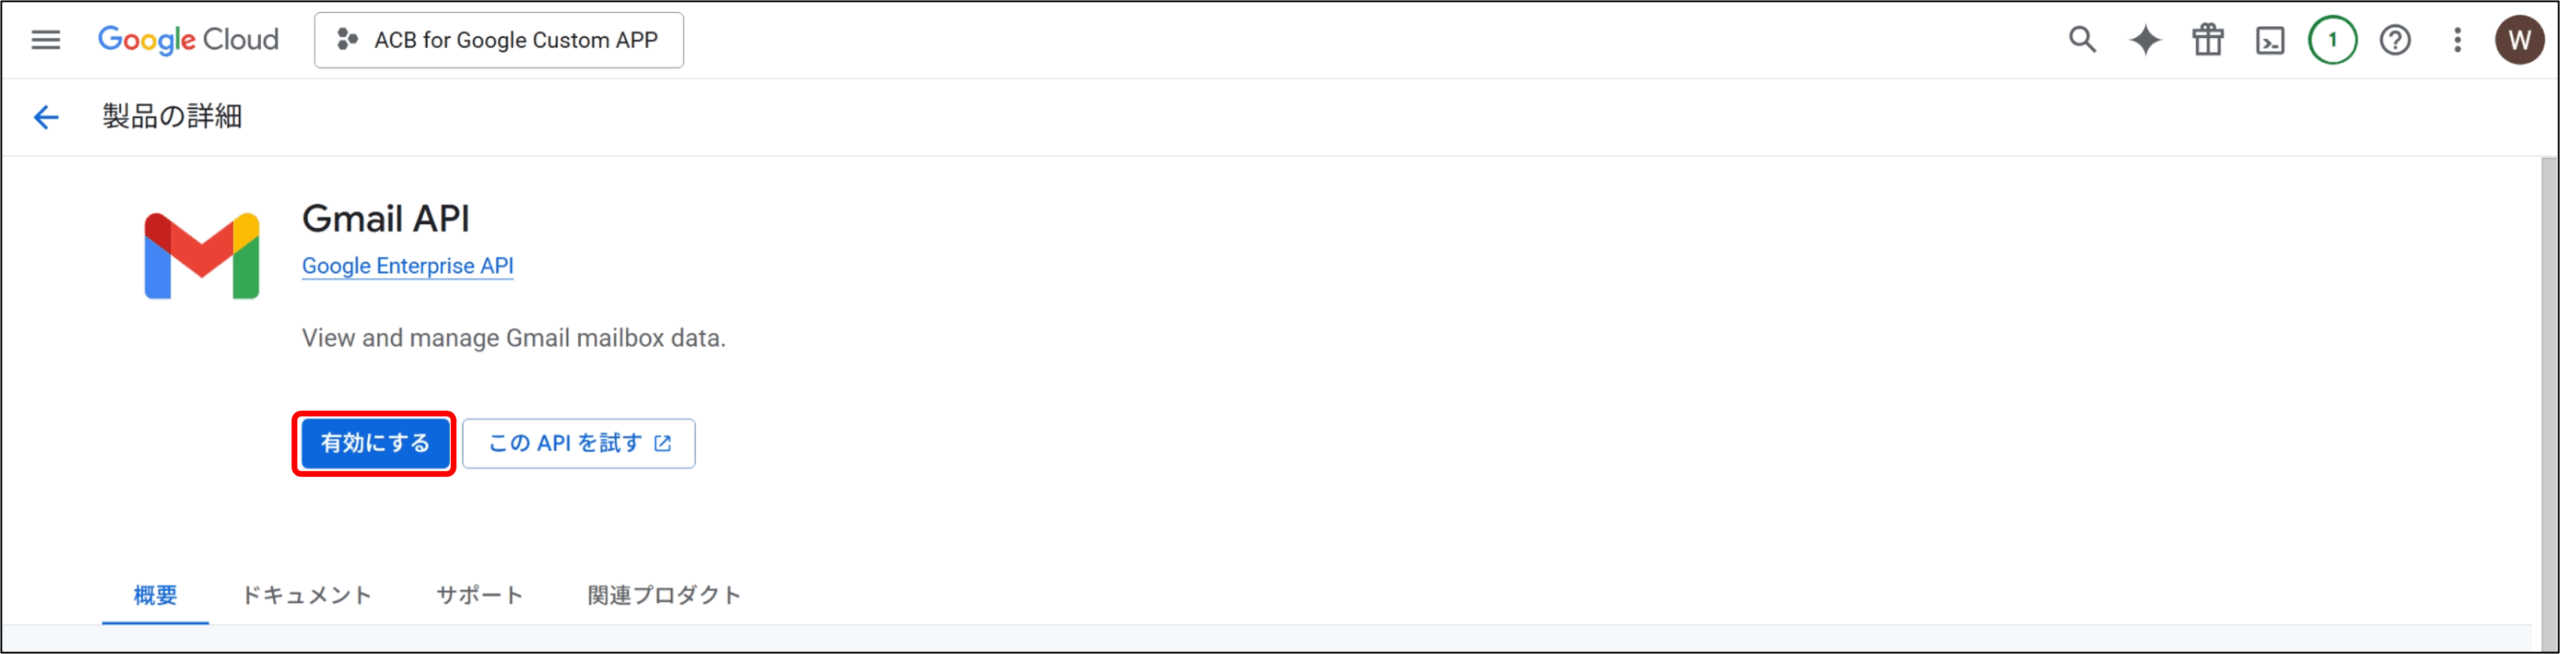Open the three-dot settings menu
This screenshot has width=2560, height=654.
2457,40
